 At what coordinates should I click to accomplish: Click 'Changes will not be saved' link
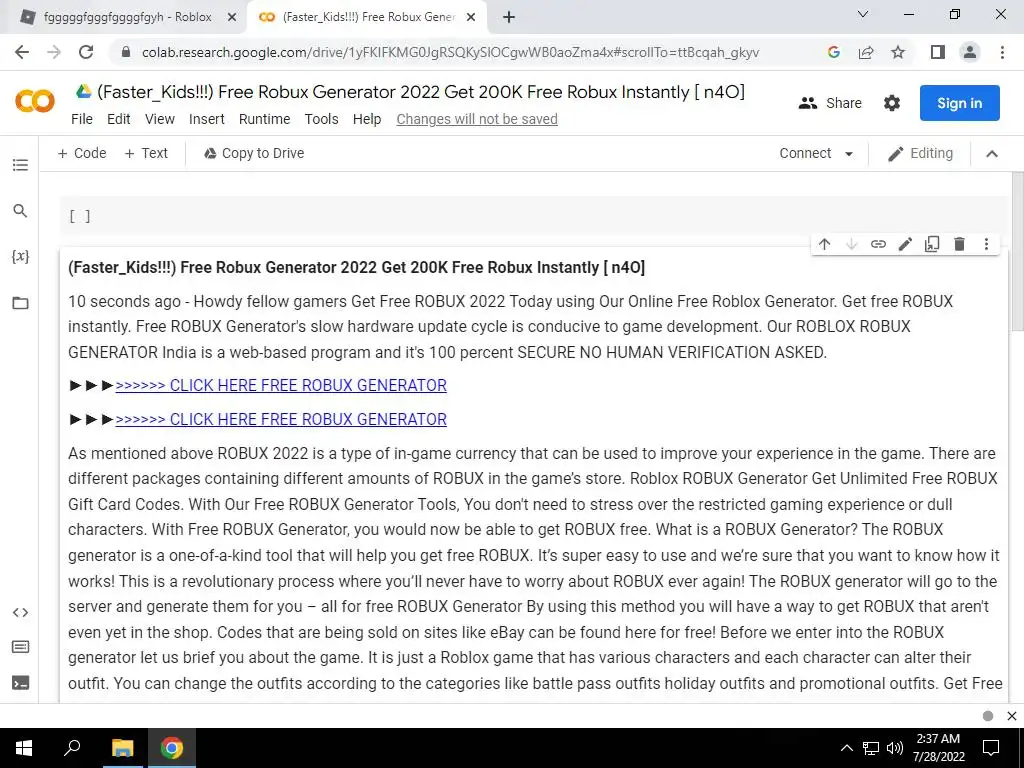tap(477, 119)
